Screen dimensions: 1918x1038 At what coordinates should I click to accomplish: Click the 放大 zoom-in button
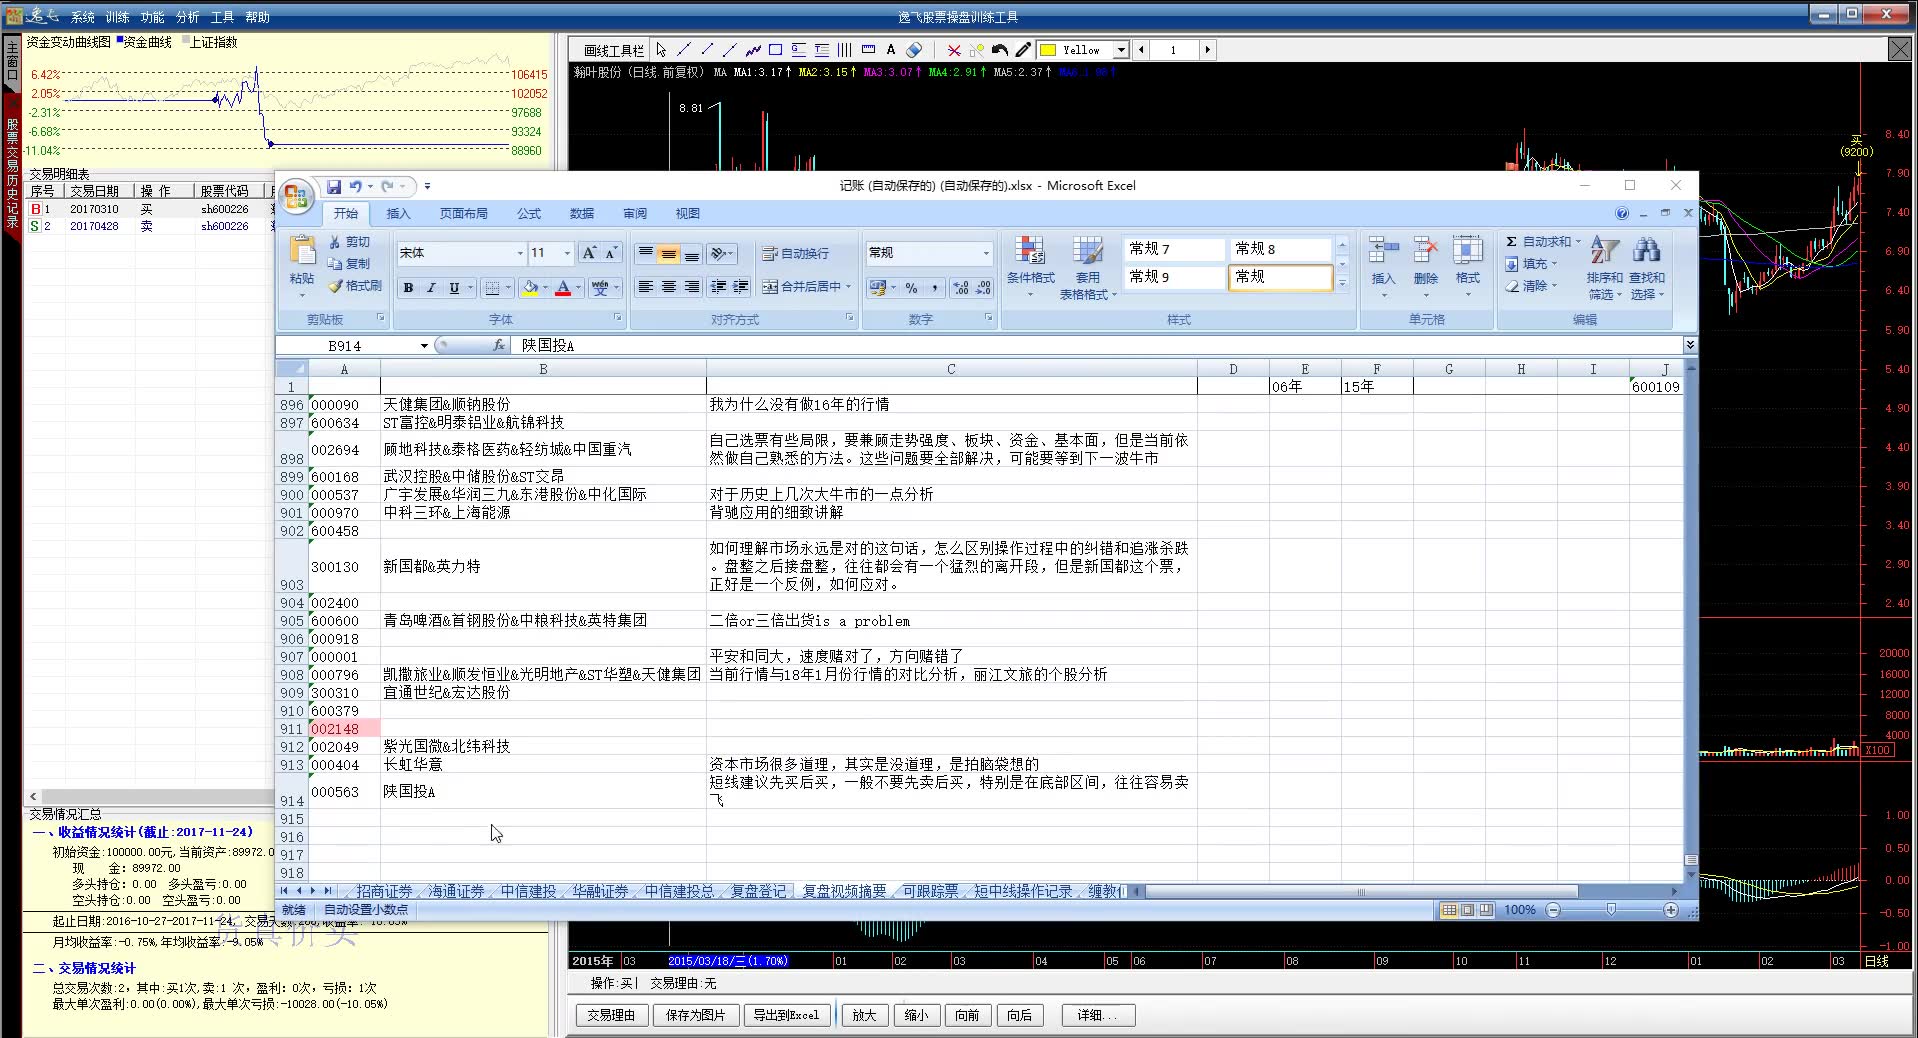pos(864,1015)
